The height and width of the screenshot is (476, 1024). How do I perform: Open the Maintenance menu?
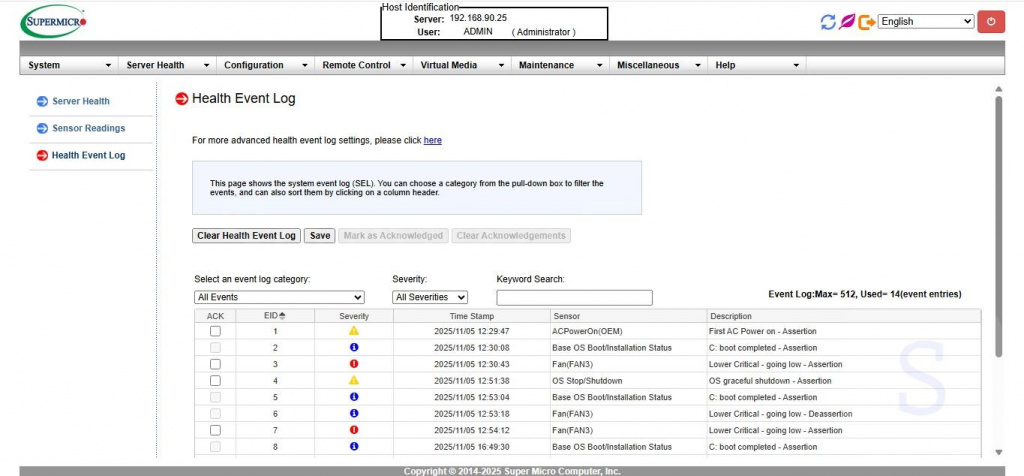[x=558, y=65]
